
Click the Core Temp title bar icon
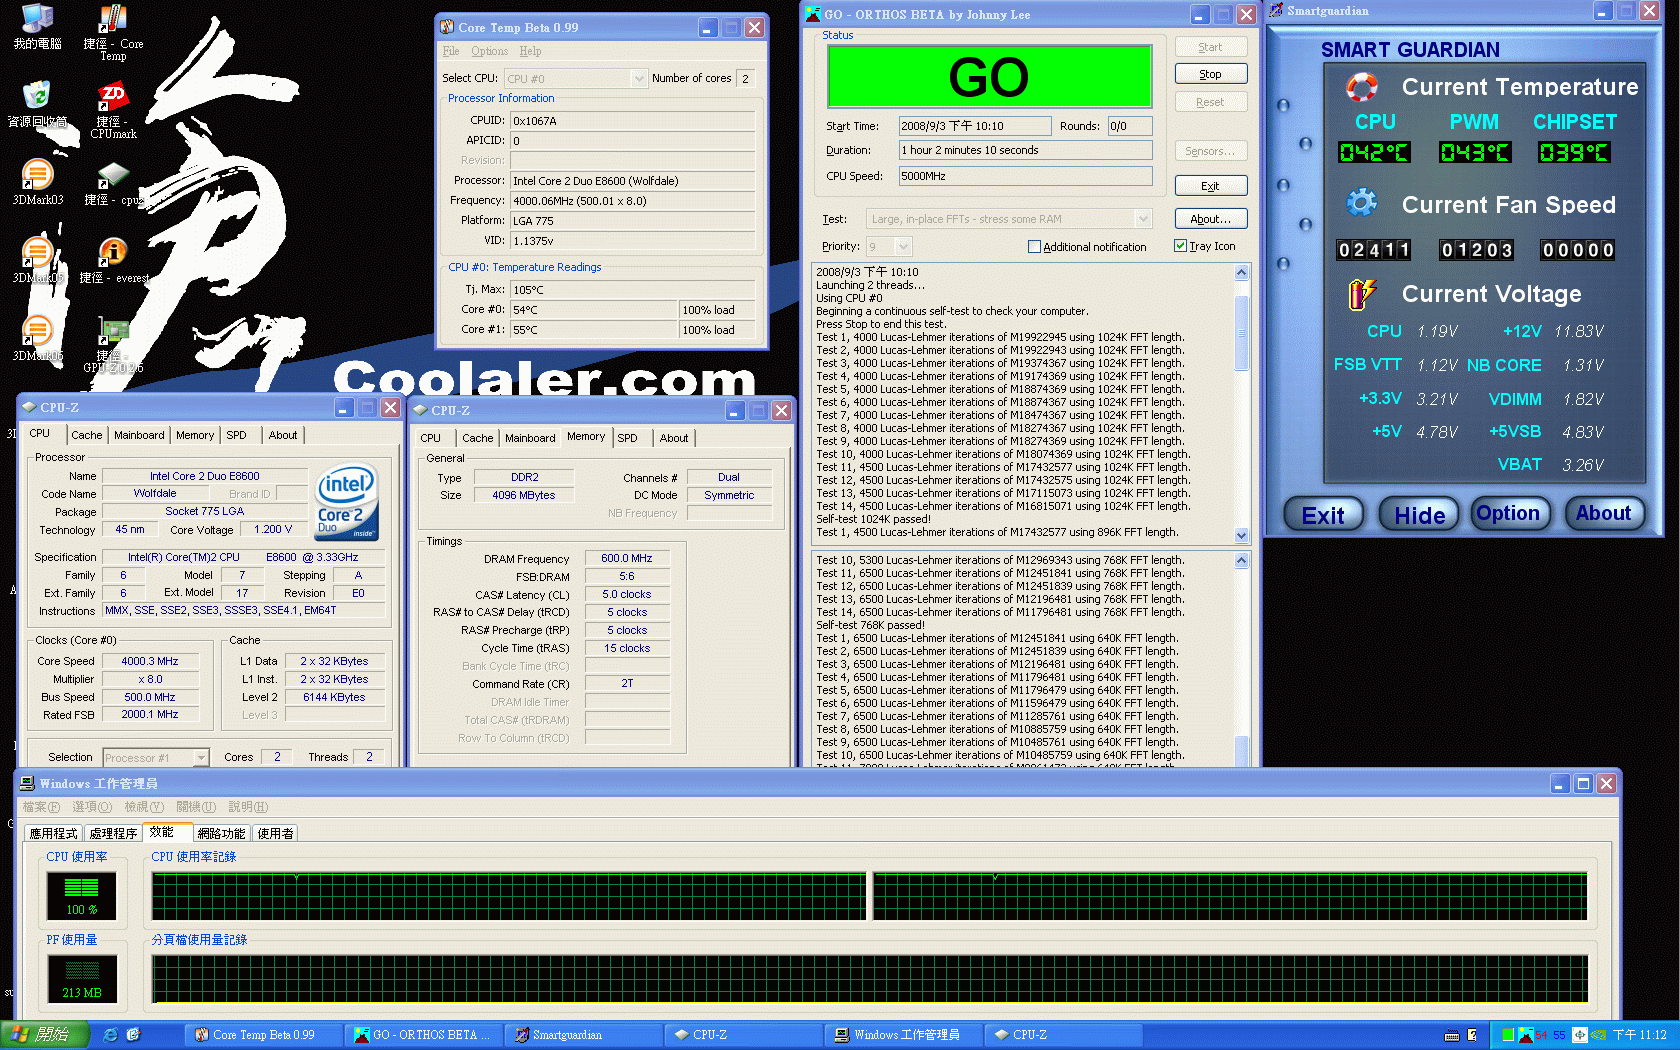[x=446, y=28]
